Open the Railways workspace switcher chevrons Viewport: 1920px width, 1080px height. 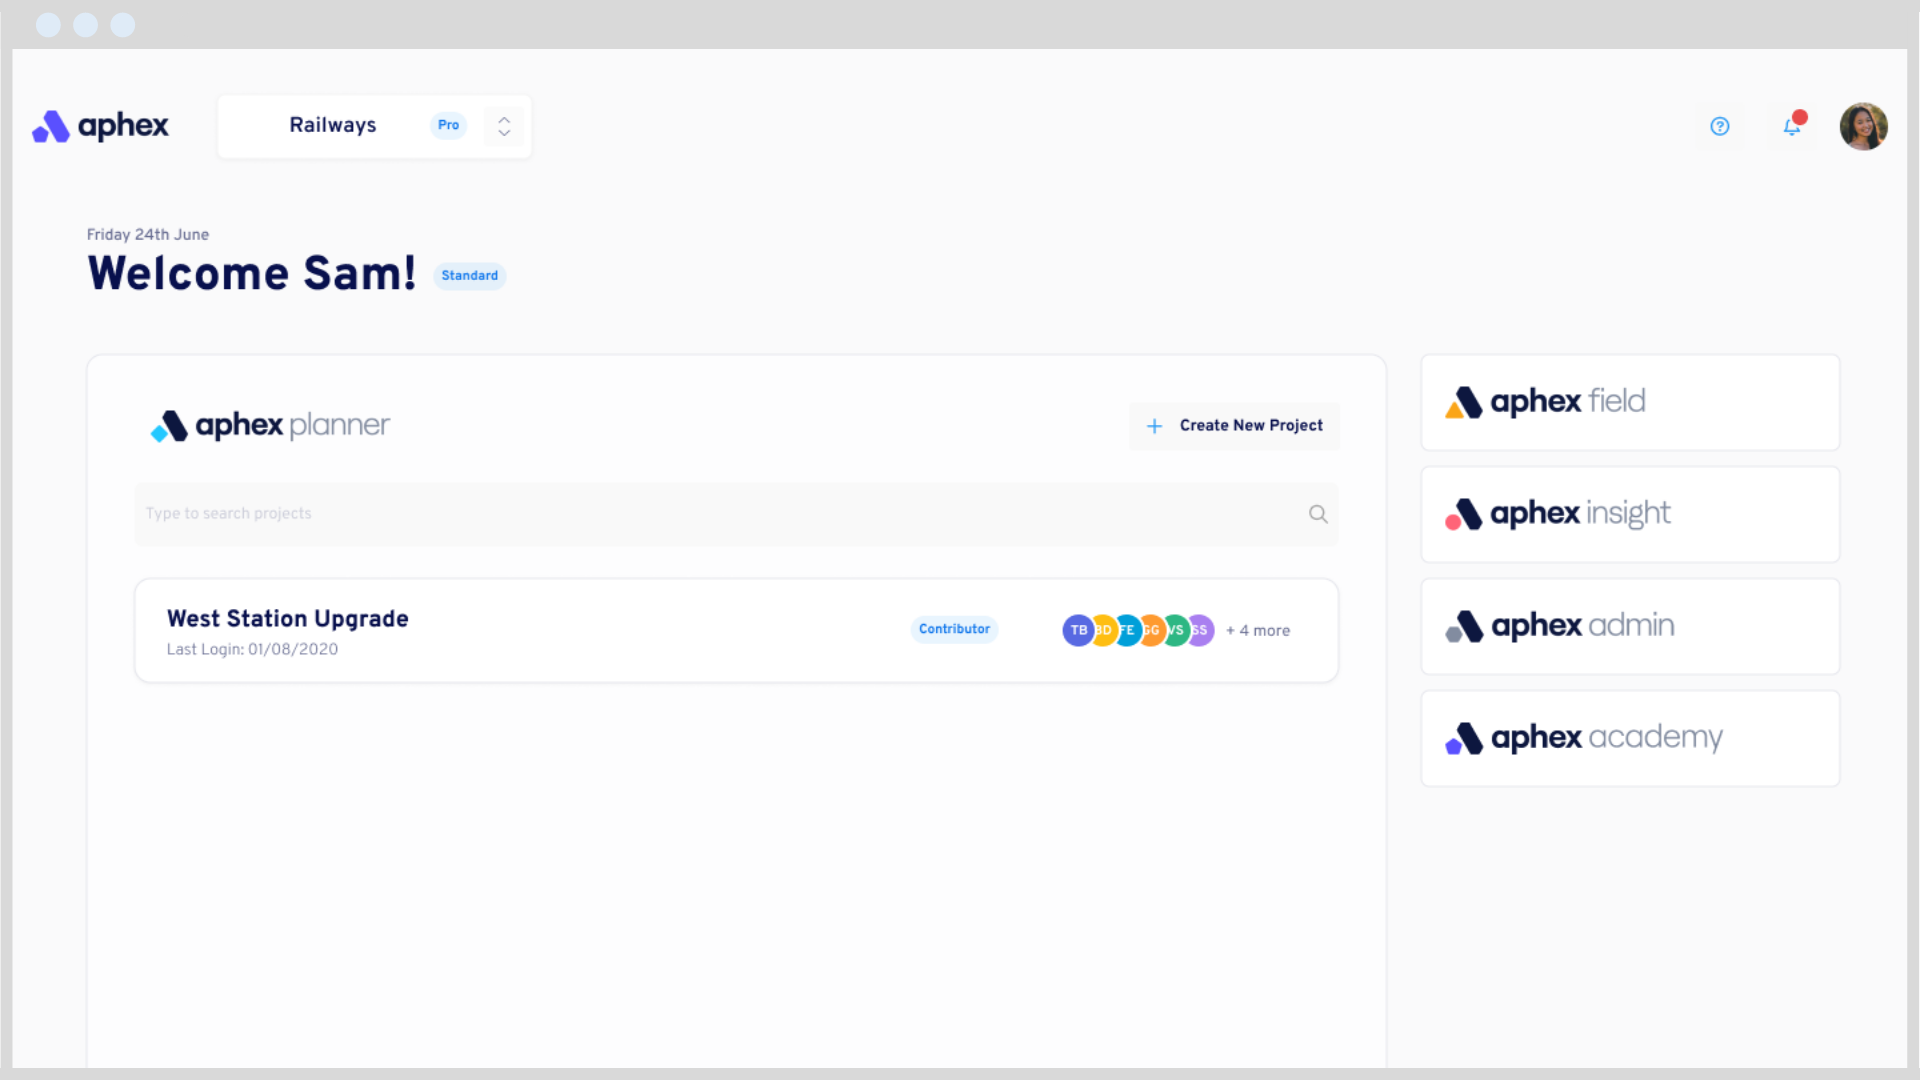[504, 126]
